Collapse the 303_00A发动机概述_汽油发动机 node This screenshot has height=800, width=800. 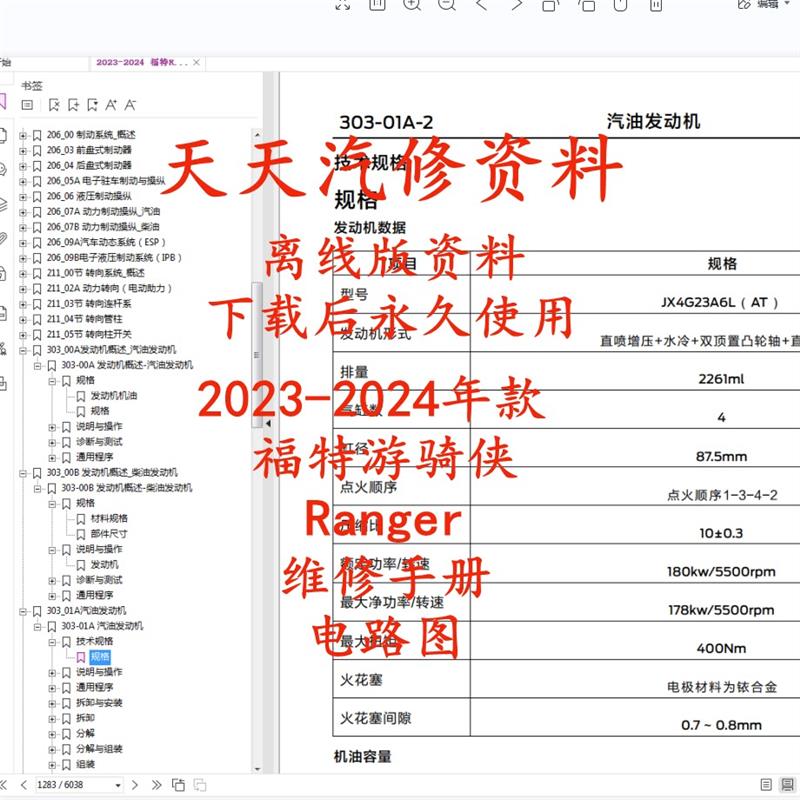22,351
